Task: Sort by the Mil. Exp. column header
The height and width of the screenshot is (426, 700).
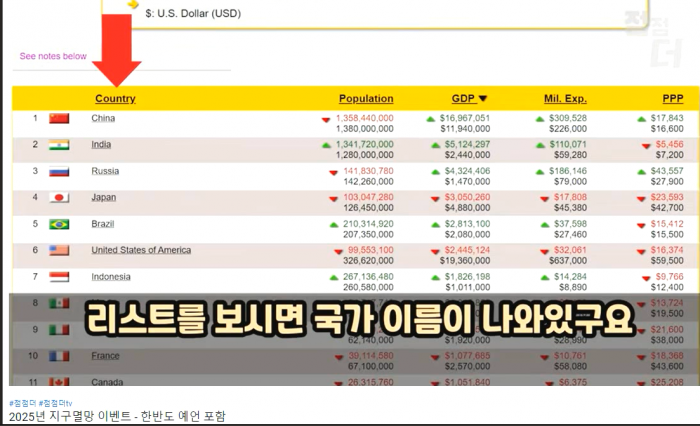Action: (x=565, y=99)
